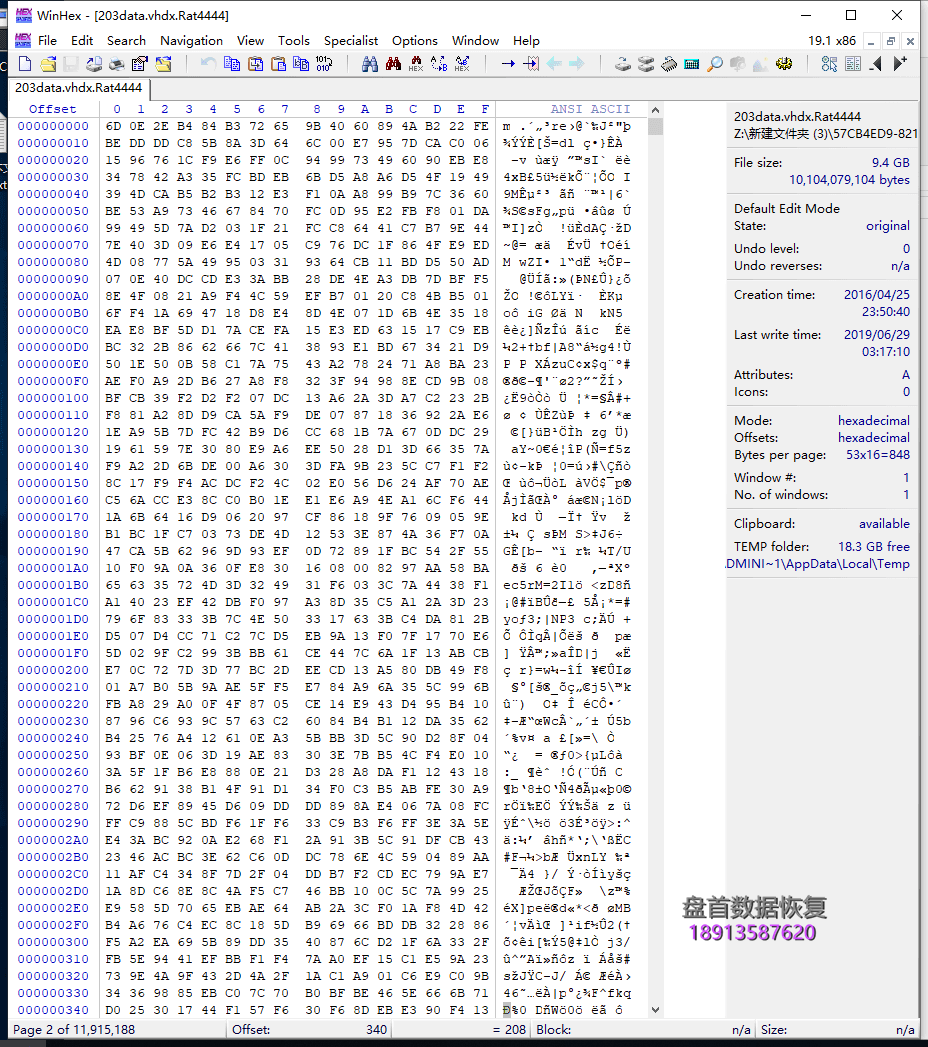Click scrollbar down arrow in hex view
Image resolution: width=928 pixels, height=1047 pixels.
tap(656, 1010)
